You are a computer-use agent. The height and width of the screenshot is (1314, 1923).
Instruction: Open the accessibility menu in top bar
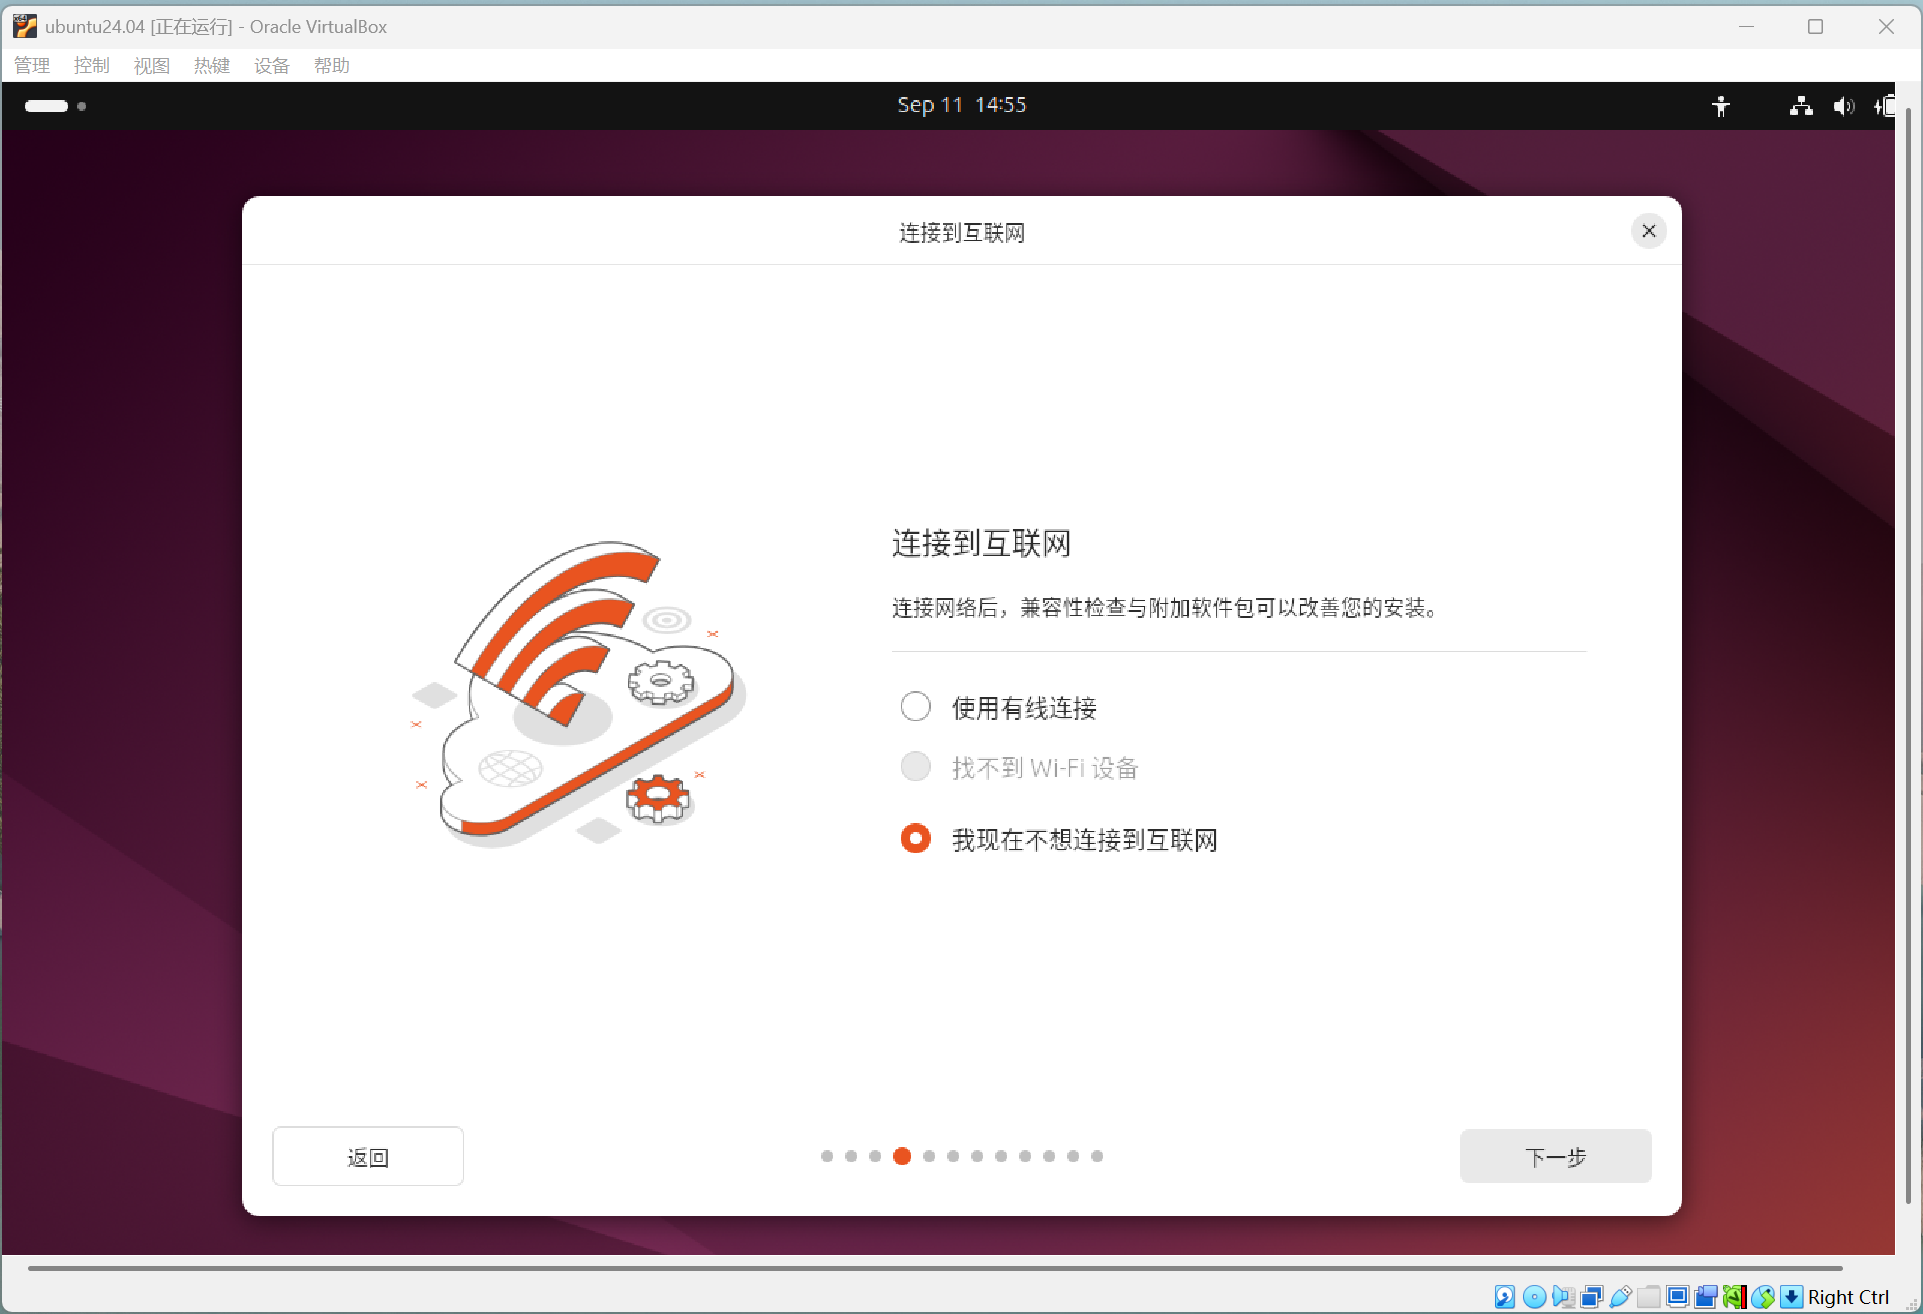(x=1720, y=106)
